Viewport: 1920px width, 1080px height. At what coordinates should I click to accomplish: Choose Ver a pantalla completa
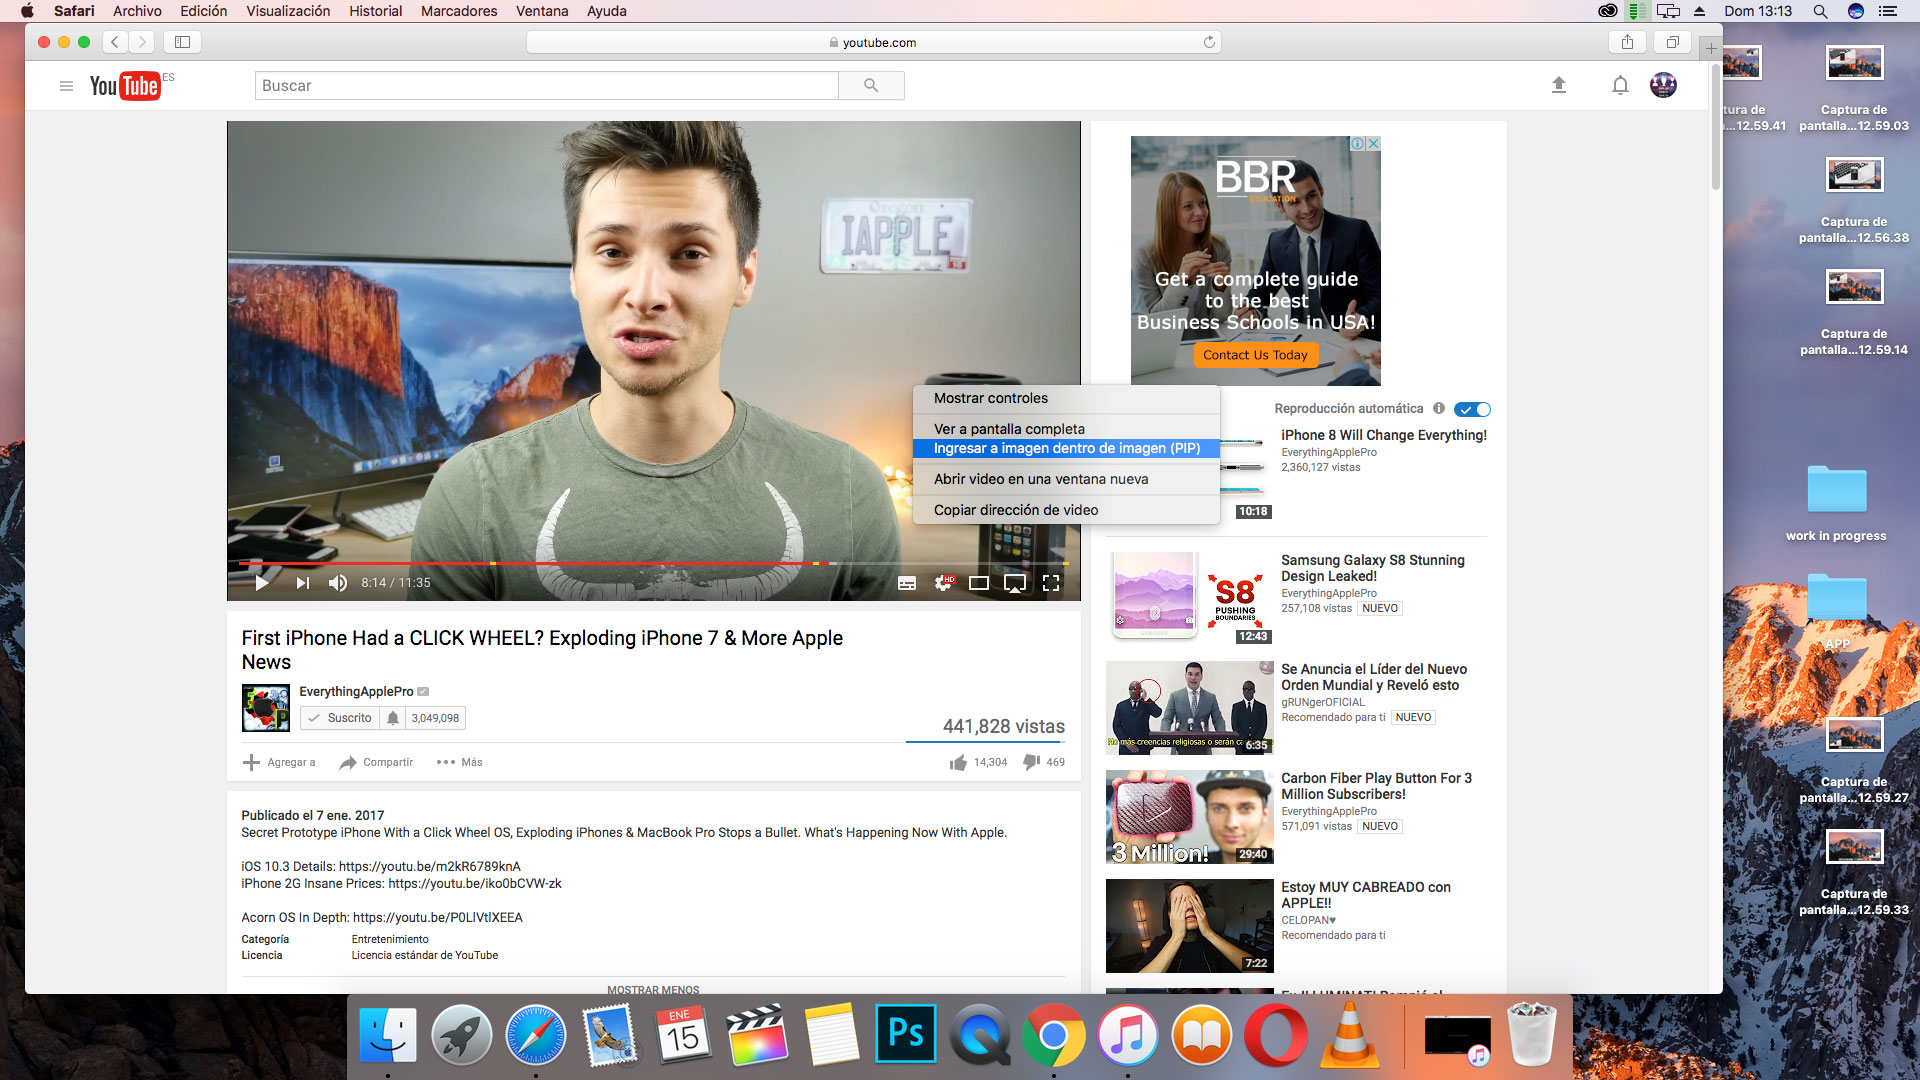pyautogui.click(x=1066, y=428)
